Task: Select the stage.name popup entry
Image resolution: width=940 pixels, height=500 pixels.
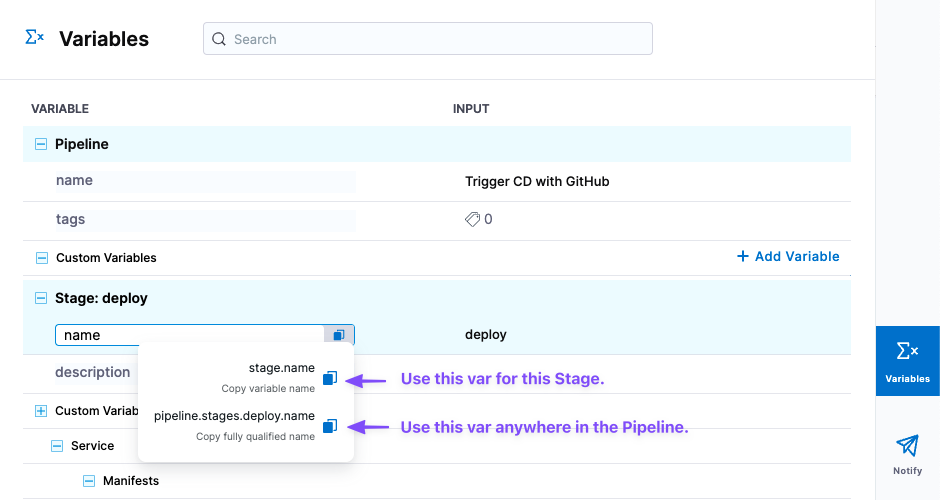Action: click(x=282, y=368)
